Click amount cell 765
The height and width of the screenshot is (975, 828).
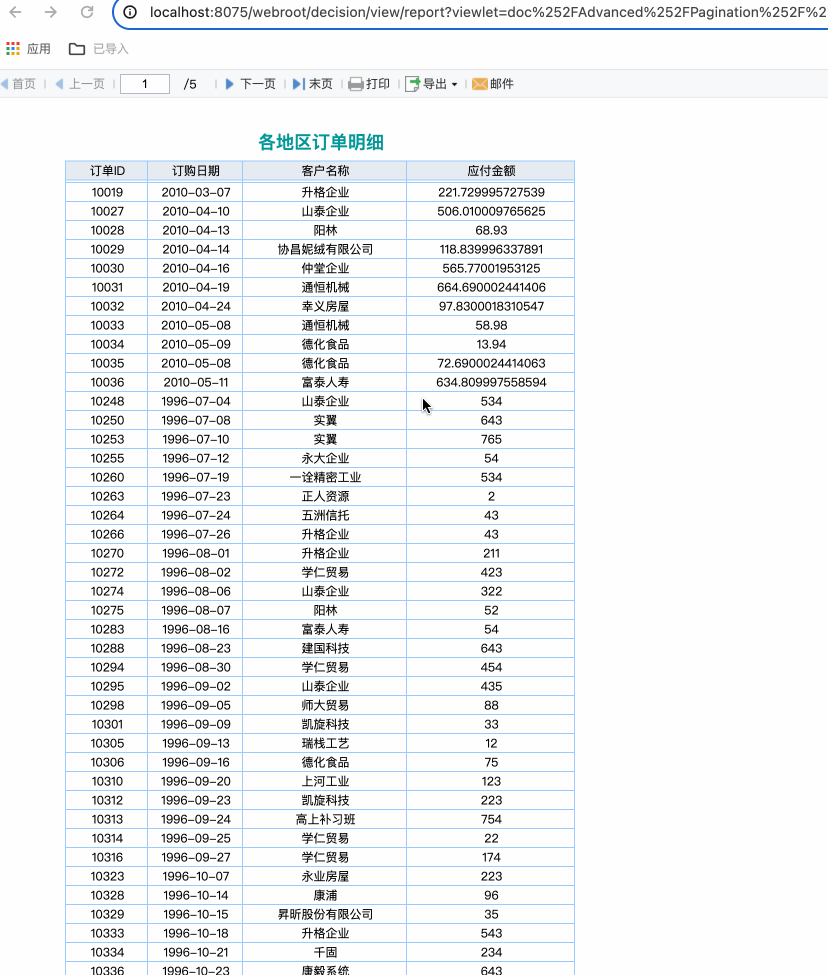[490, 439]
